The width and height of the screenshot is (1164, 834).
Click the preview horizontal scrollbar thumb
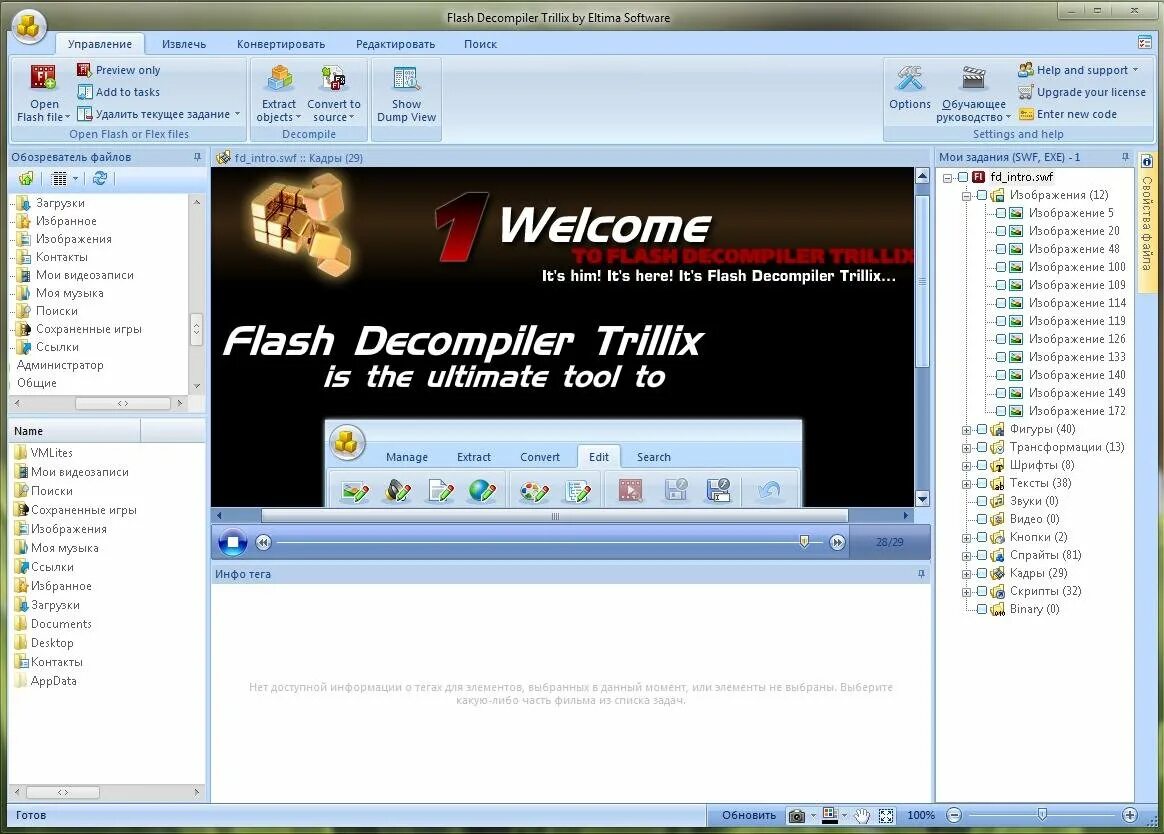pos(555,515)
